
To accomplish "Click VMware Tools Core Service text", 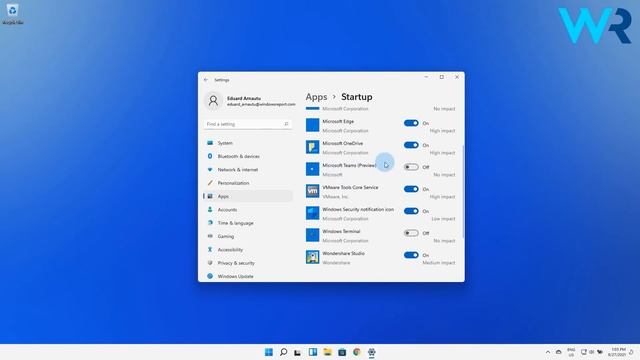I will click(x=350, y=187).
